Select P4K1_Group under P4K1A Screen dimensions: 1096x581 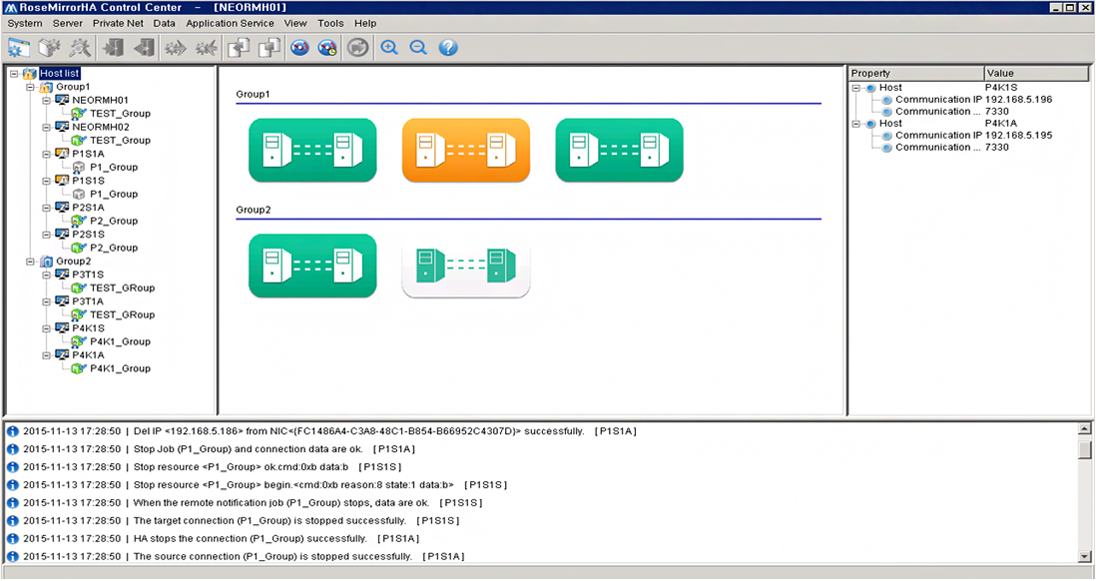click(x=120, y=369)
